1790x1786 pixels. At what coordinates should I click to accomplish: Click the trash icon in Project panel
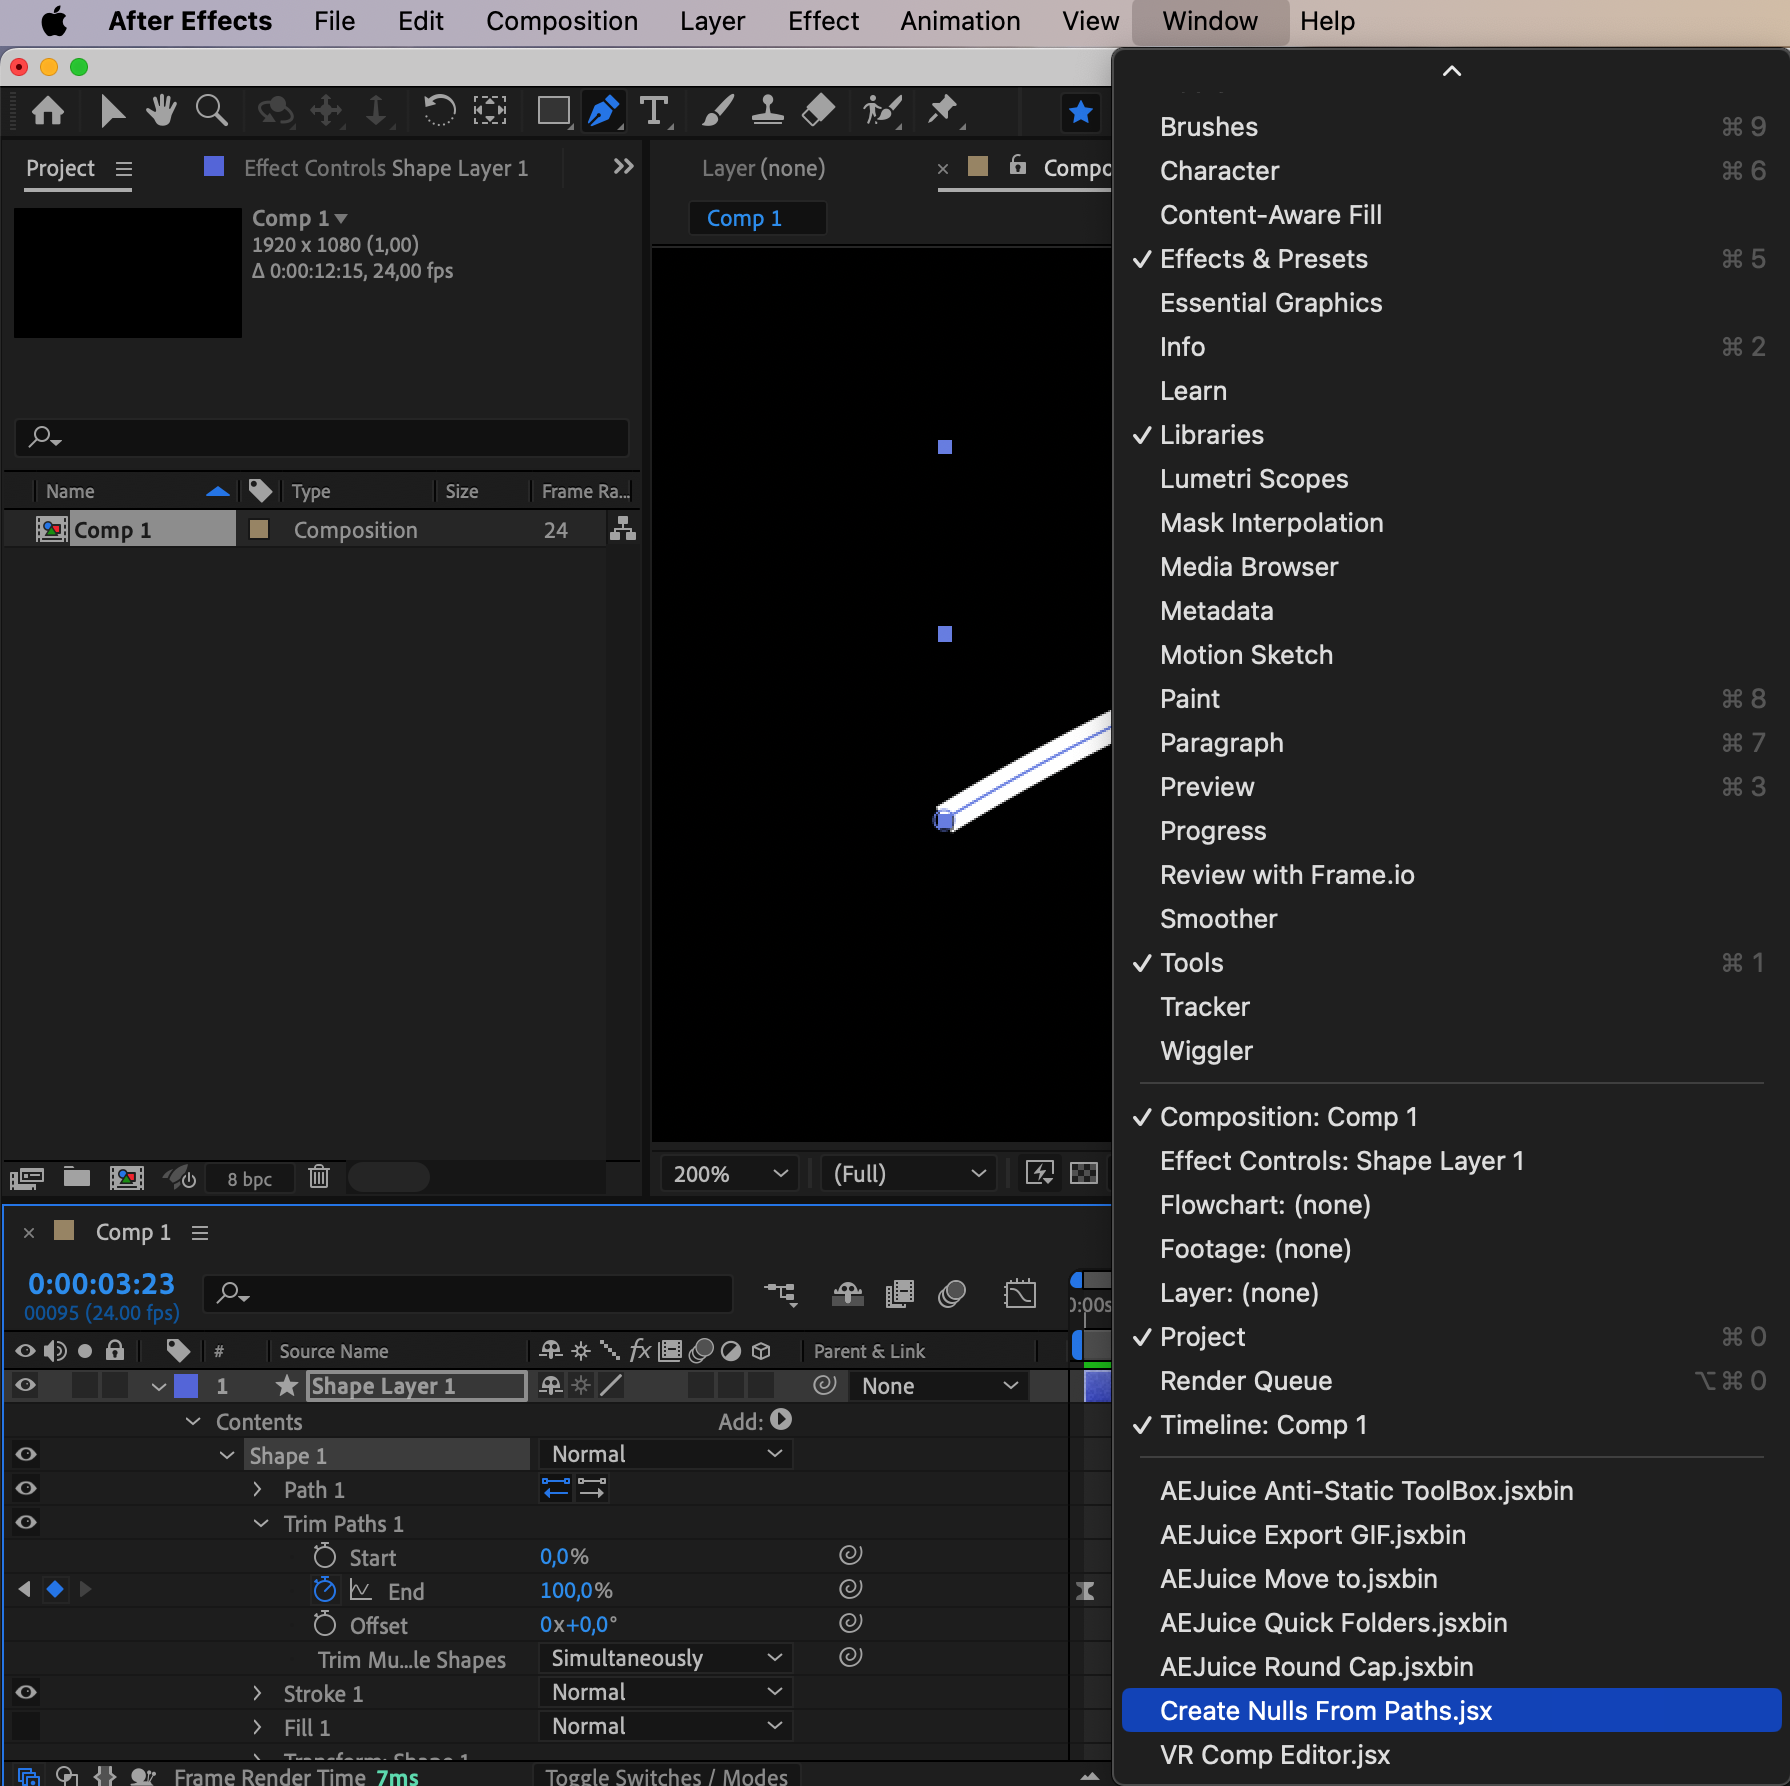[x=319, y=1177]
